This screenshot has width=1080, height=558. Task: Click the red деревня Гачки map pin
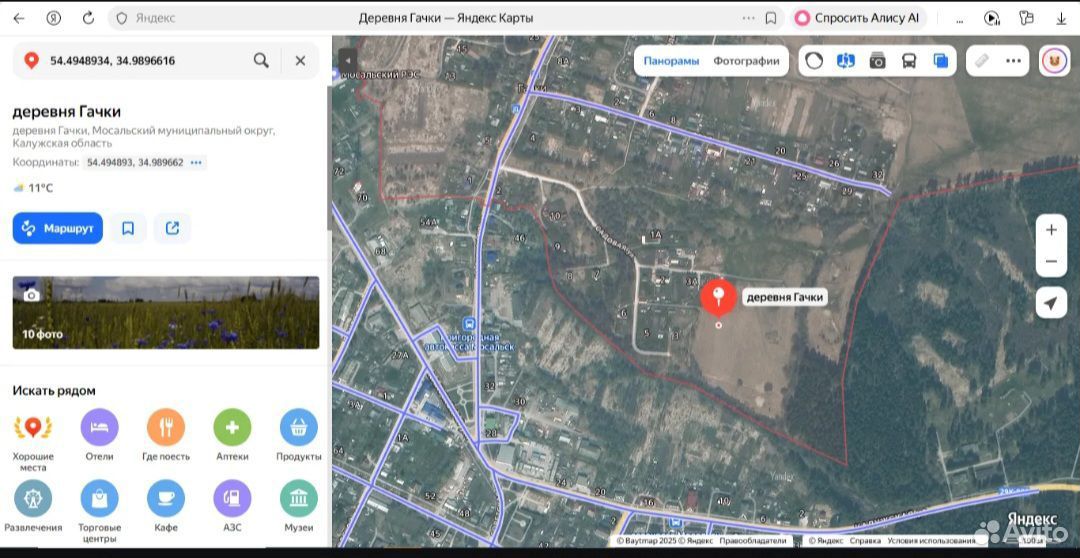pyautogui.click(x=718, y=298)
